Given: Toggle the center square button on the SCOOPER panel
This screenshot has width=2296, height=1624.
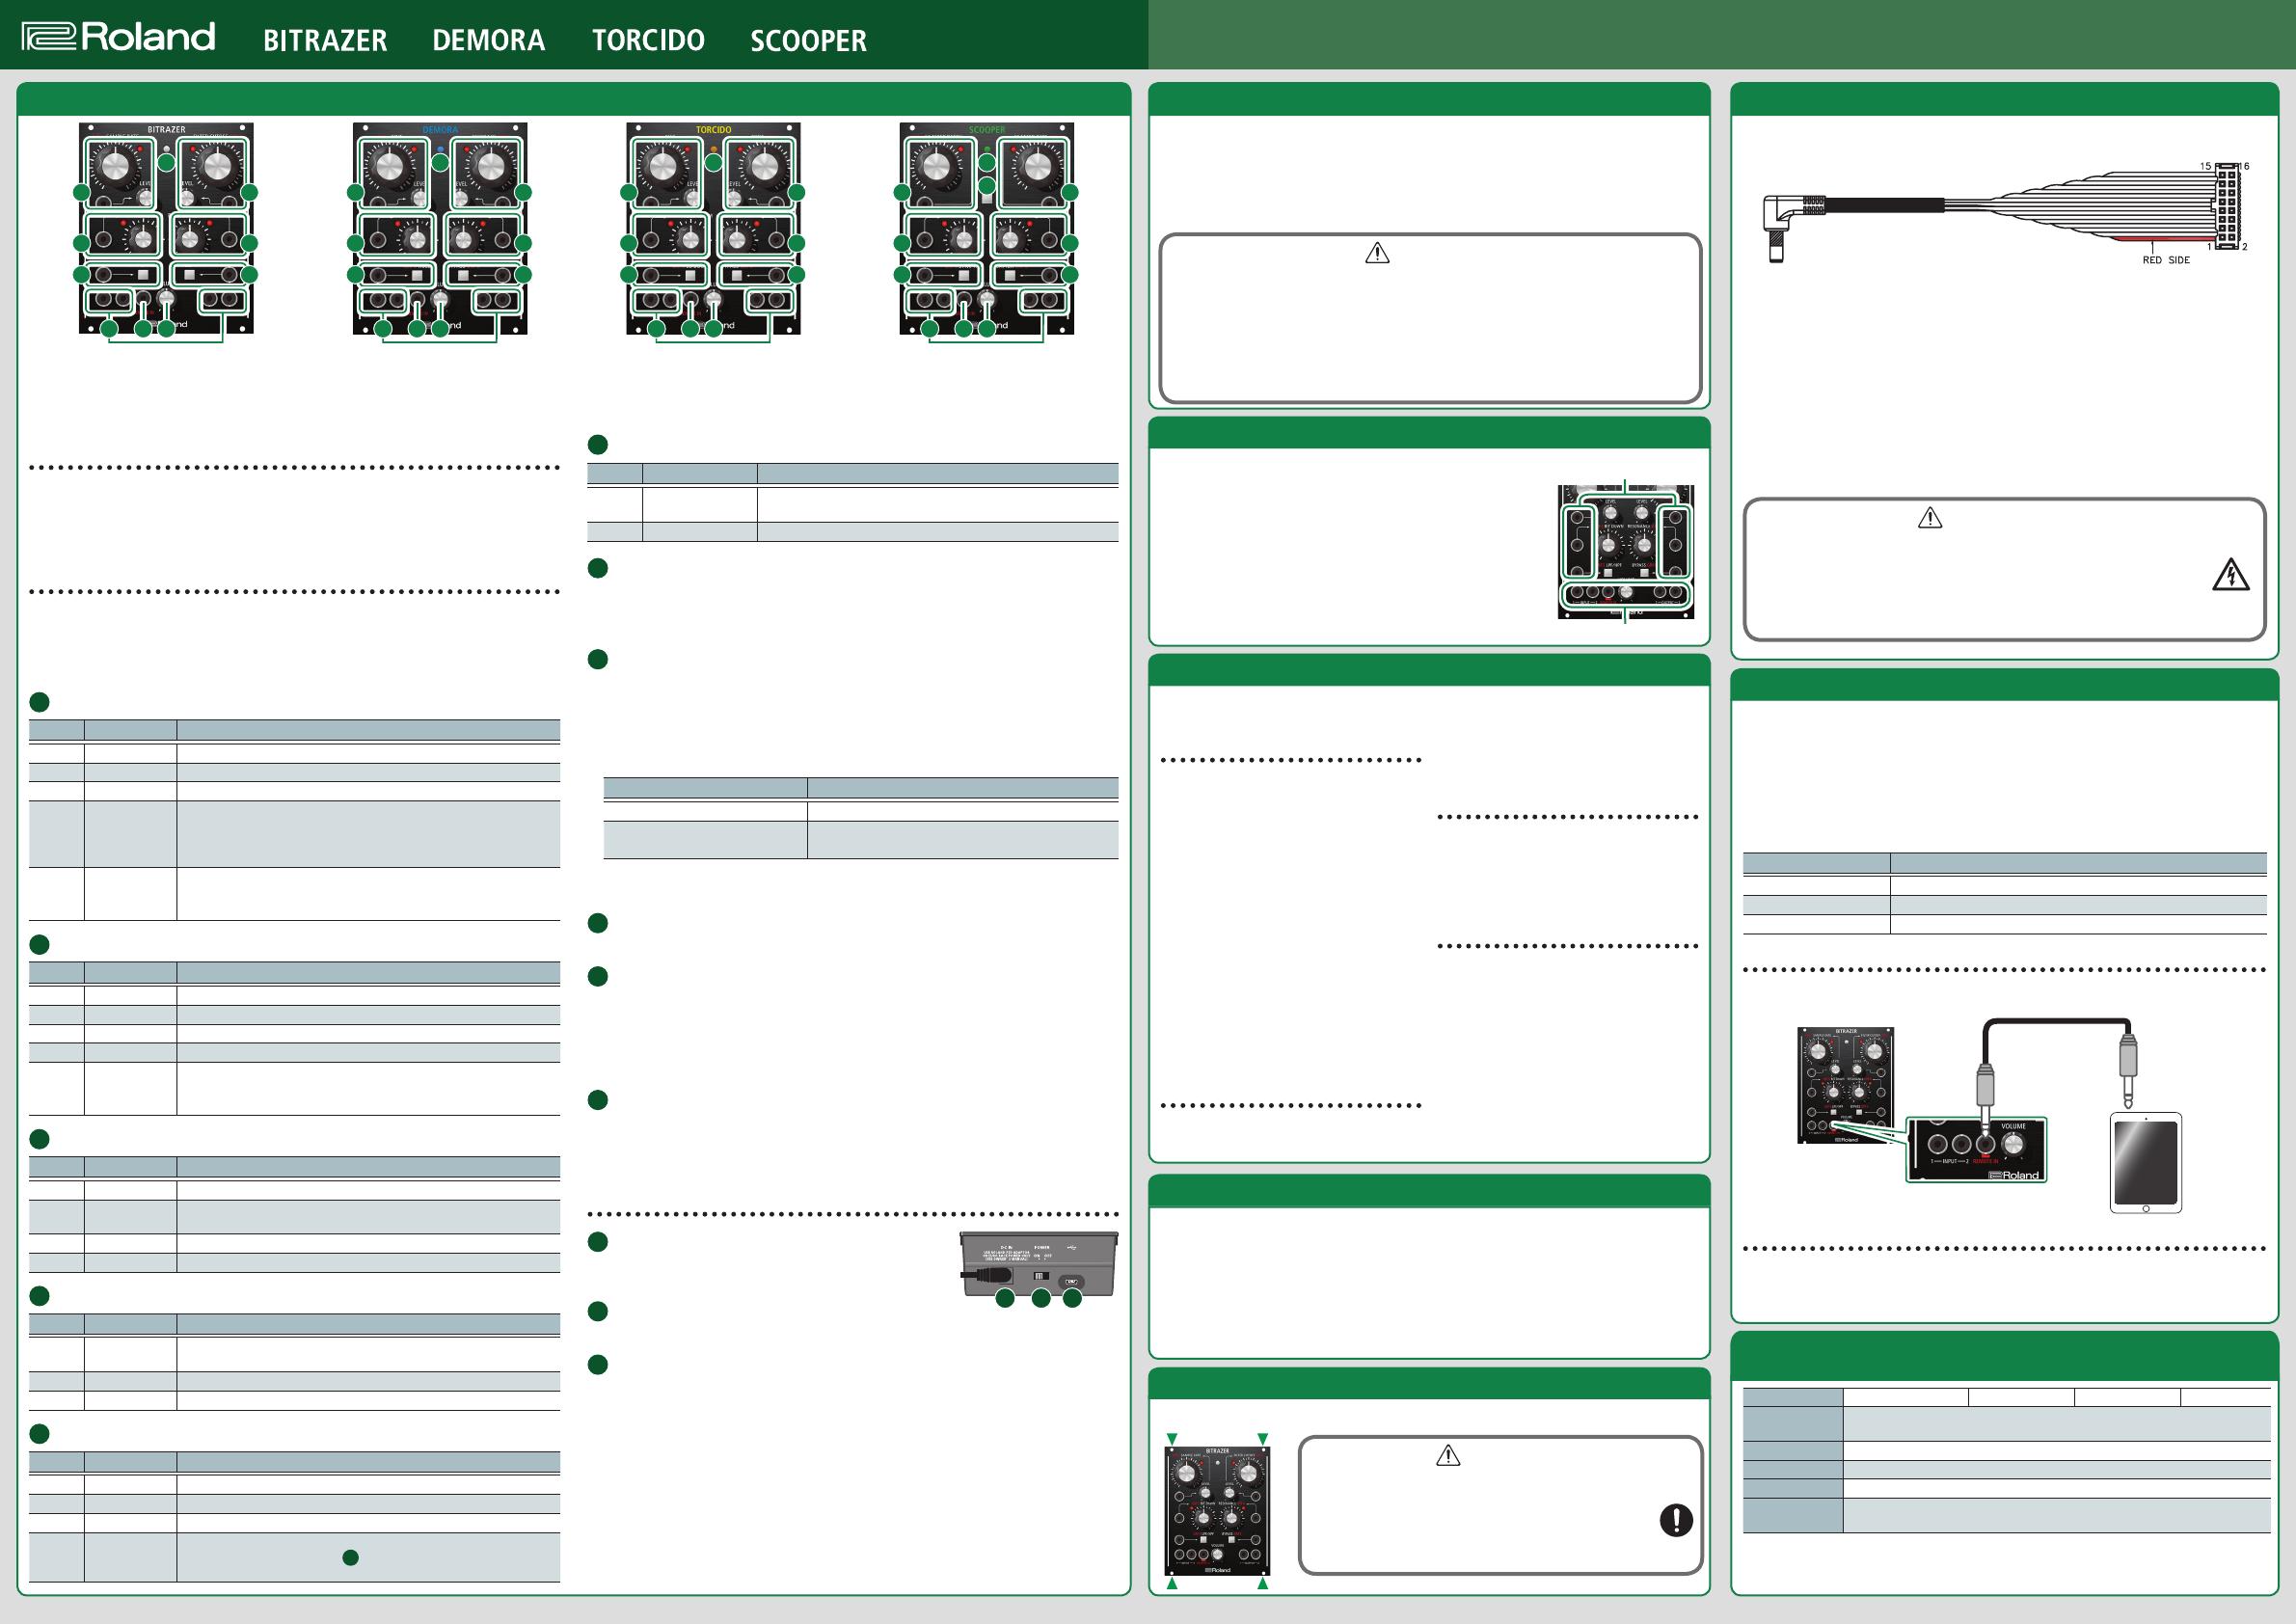Looking at the screenshot, I should click(x=987, y=198).
